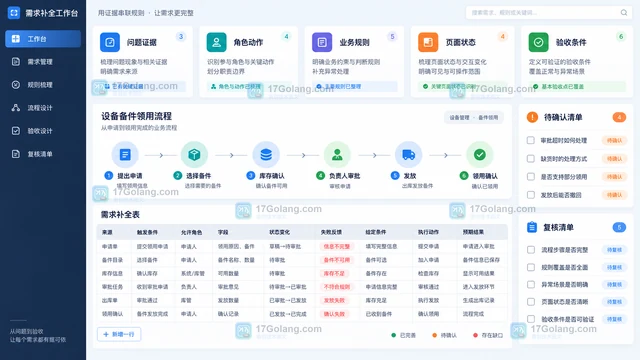Click the 新增一行 button

point(119,334)
